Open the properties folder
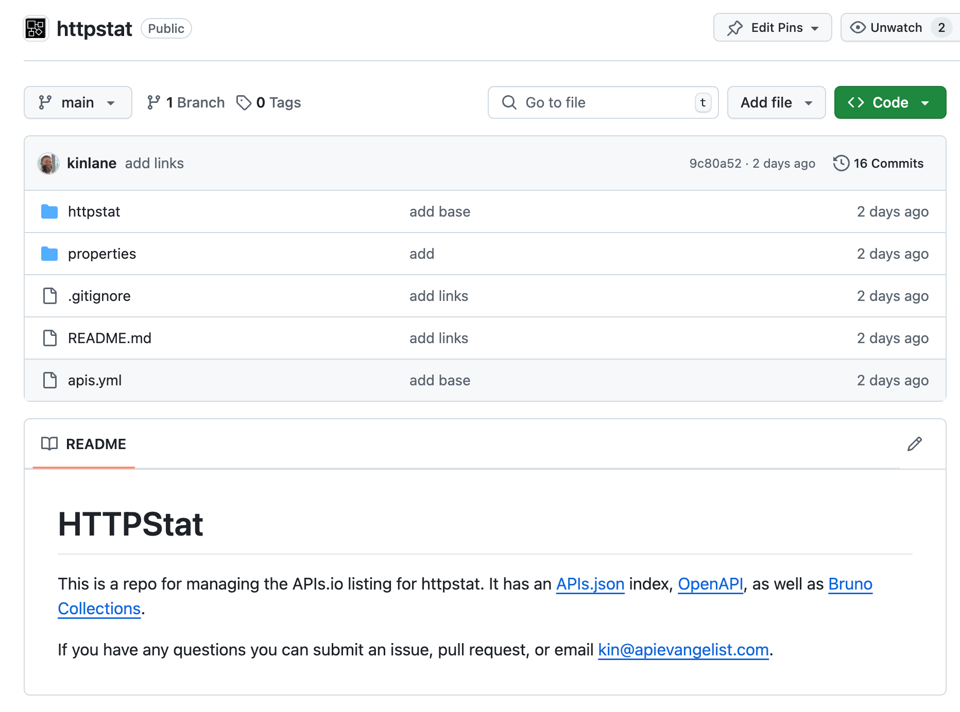960x712 pixels. point(102,254)
